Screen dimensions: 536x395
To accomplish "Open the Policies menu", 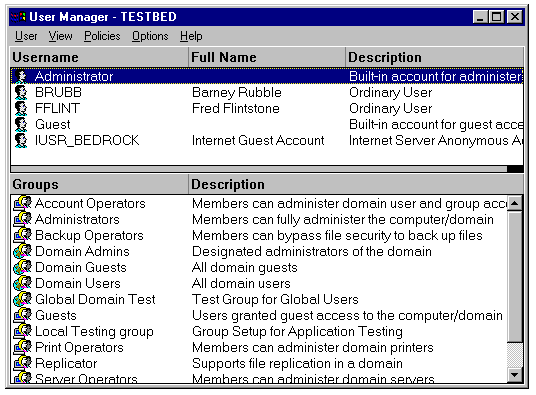I will pyautogui.click(x=102, y=36).
